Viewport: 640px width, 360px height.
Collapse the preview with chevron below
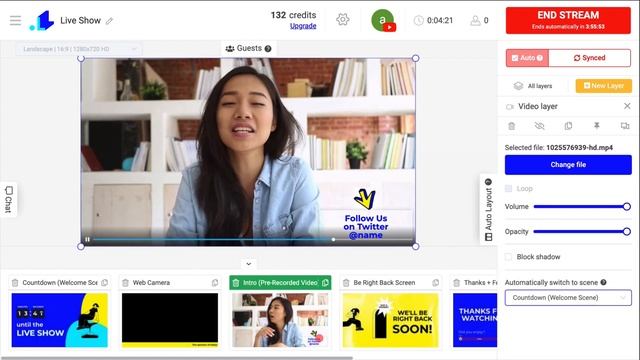pyautogui.click(x=249, y=264)
